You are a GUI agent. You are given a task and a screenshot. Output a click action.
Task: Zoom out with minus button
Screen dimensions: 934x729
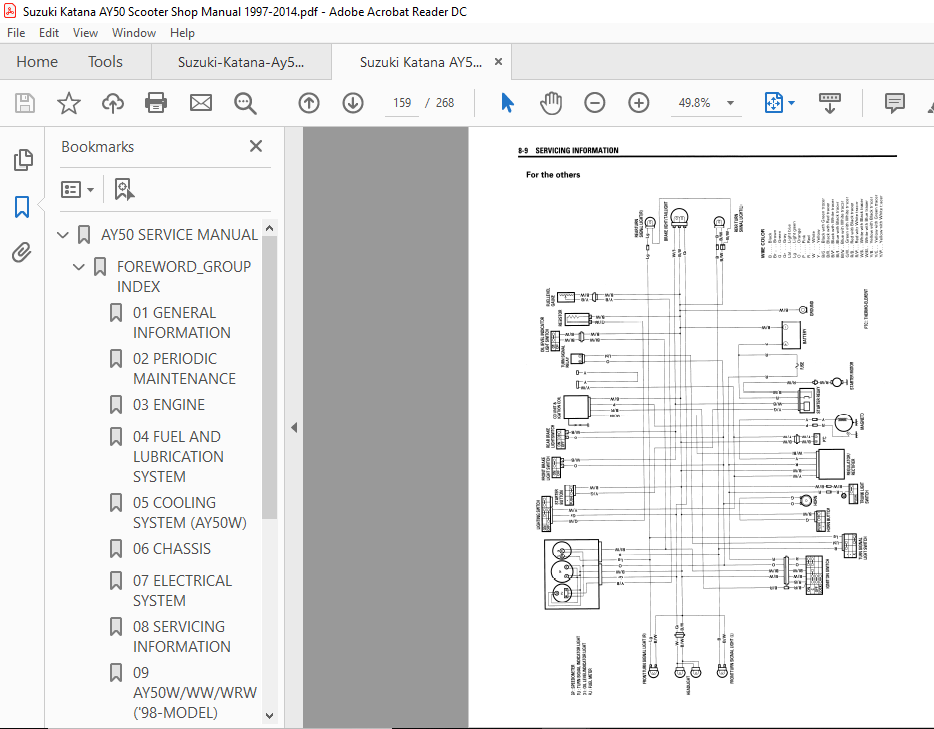pos(594,103)
